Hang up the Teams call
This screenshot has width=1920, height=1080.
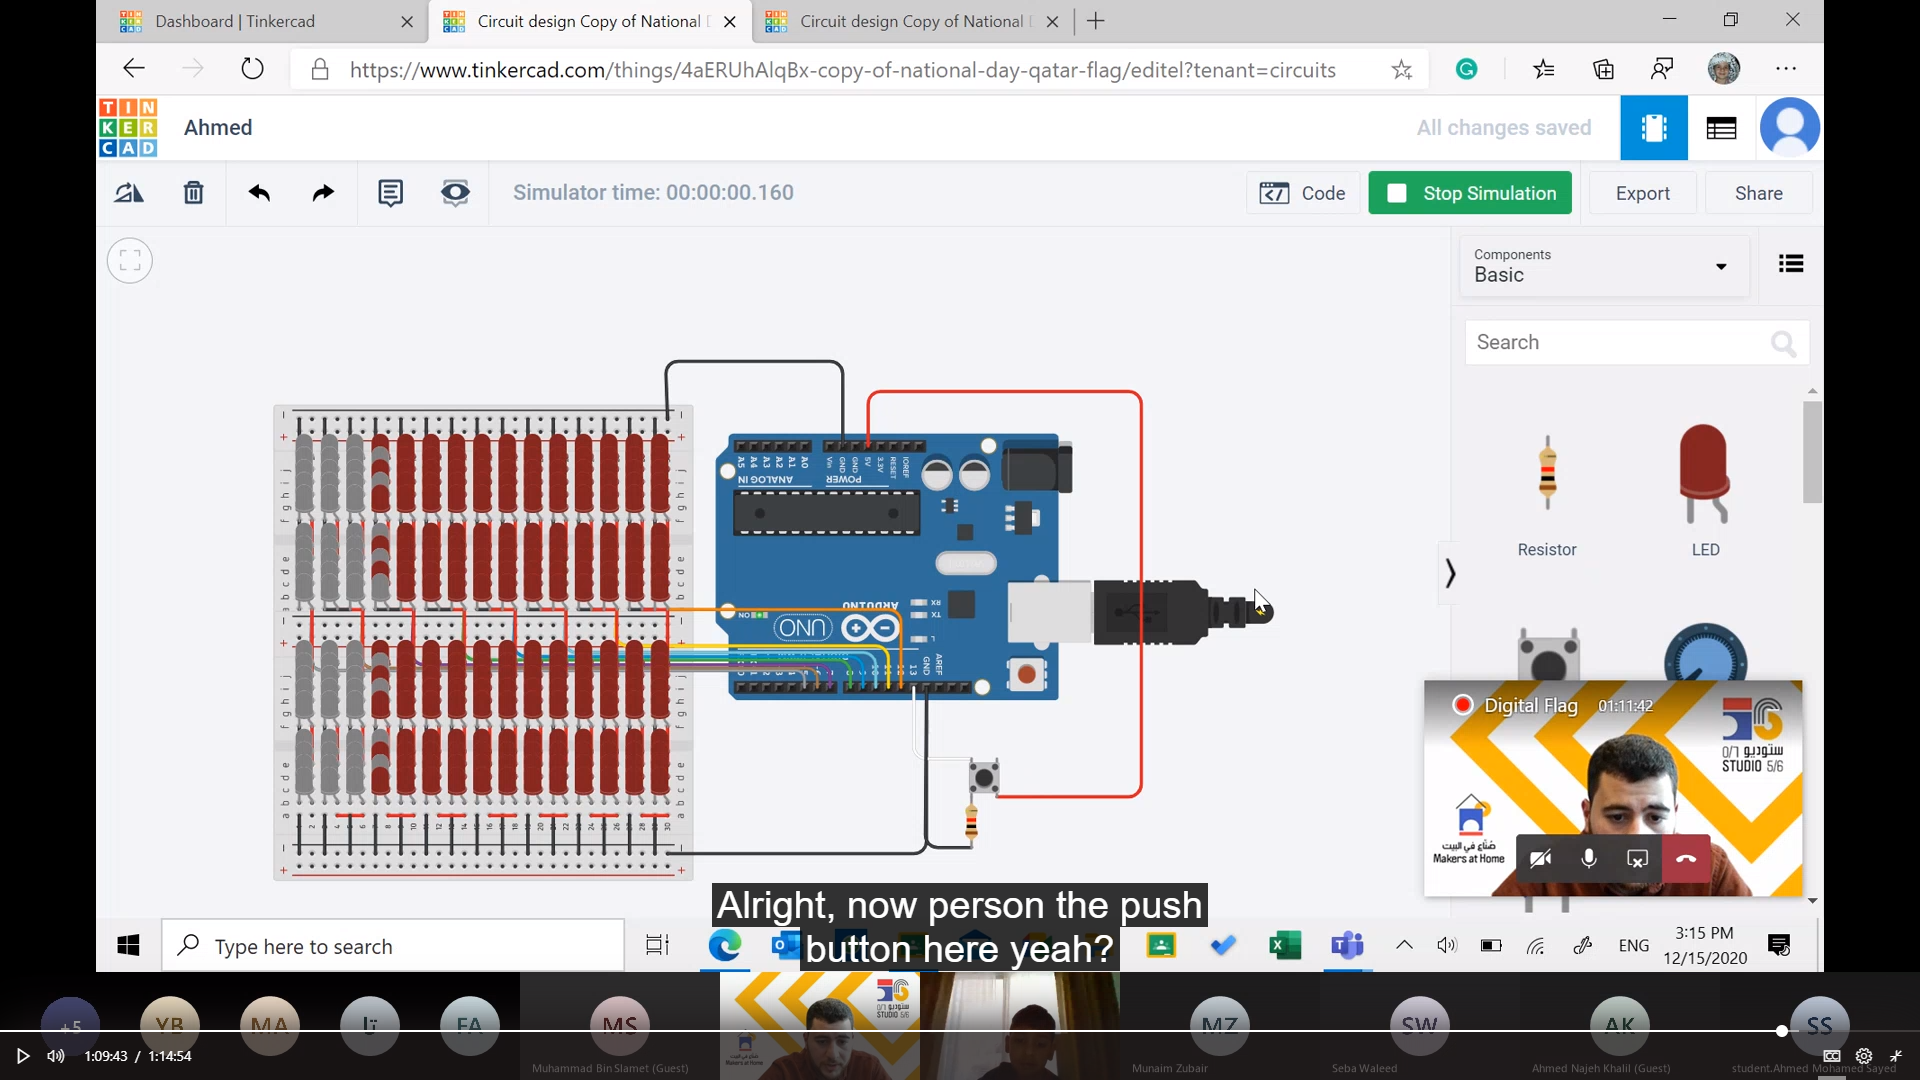point(1686,859)
